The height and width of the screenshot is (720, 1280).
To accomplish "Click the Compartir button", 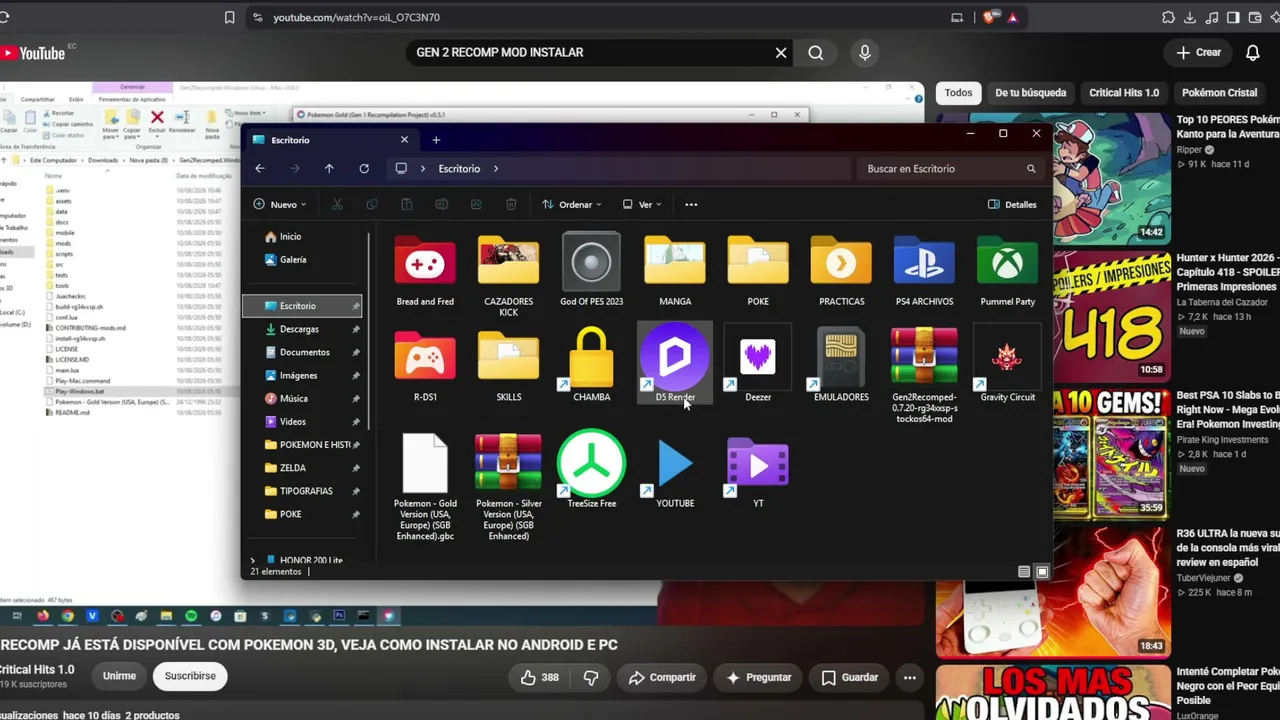I will [x=662, y=677].
